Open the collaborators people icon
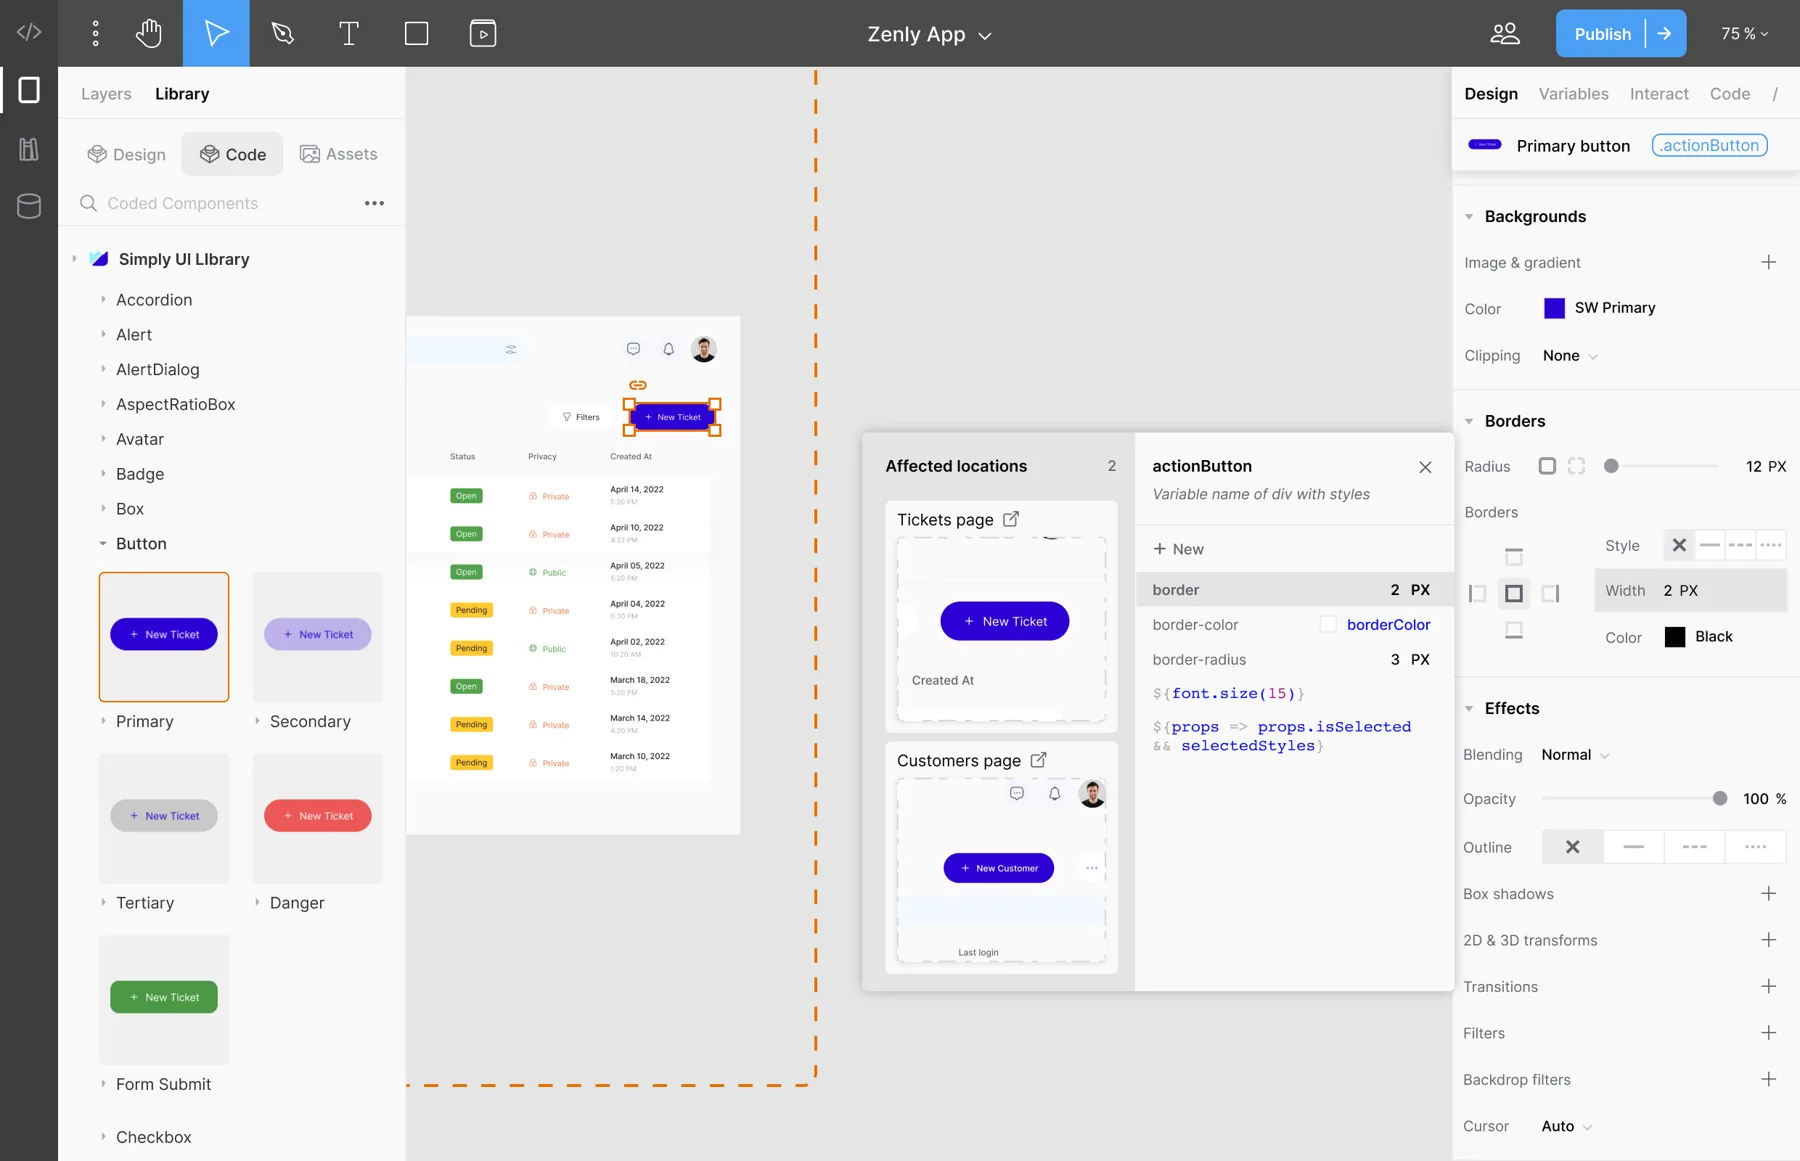This screenshot has width=1800, height=1161. 1505,33
